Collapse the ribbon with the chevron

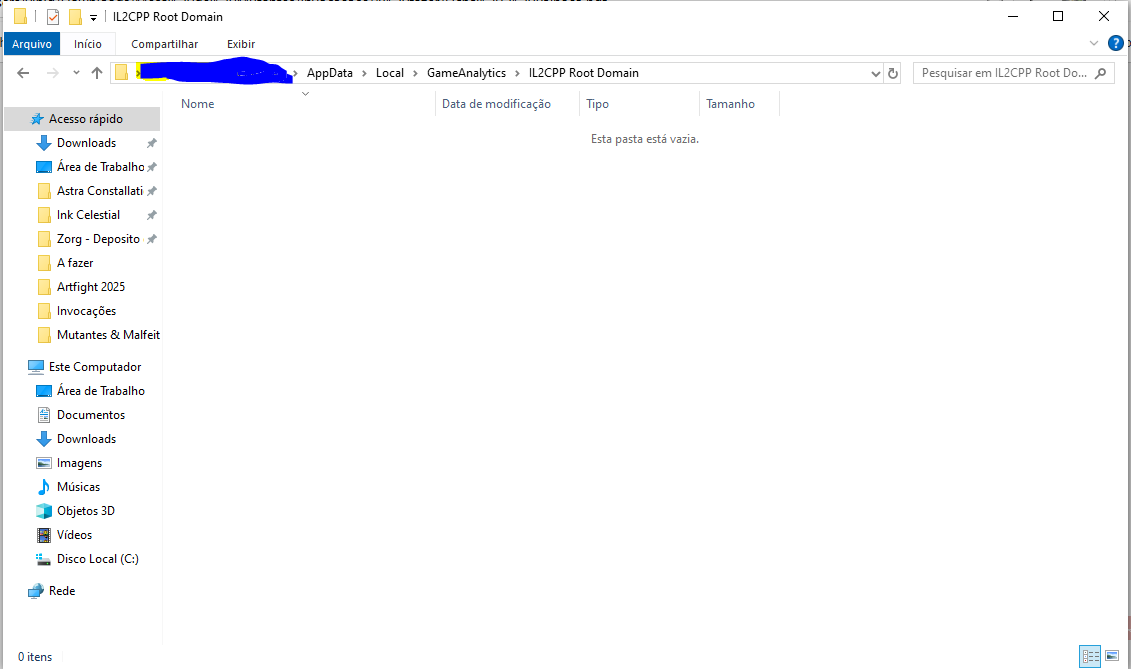coord(1093,43)
